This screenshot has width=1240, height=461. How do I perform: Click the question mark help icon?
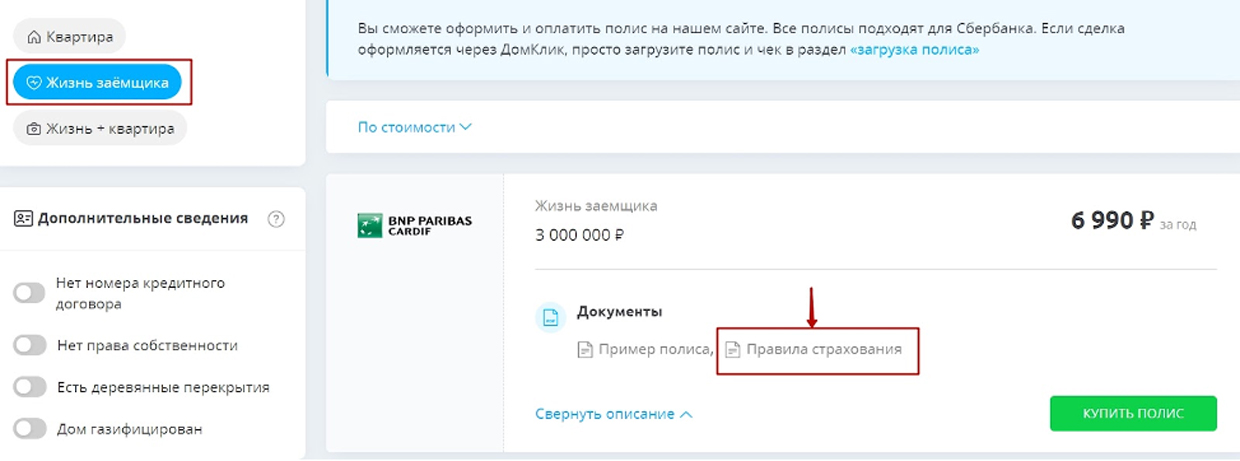(276, 219)
